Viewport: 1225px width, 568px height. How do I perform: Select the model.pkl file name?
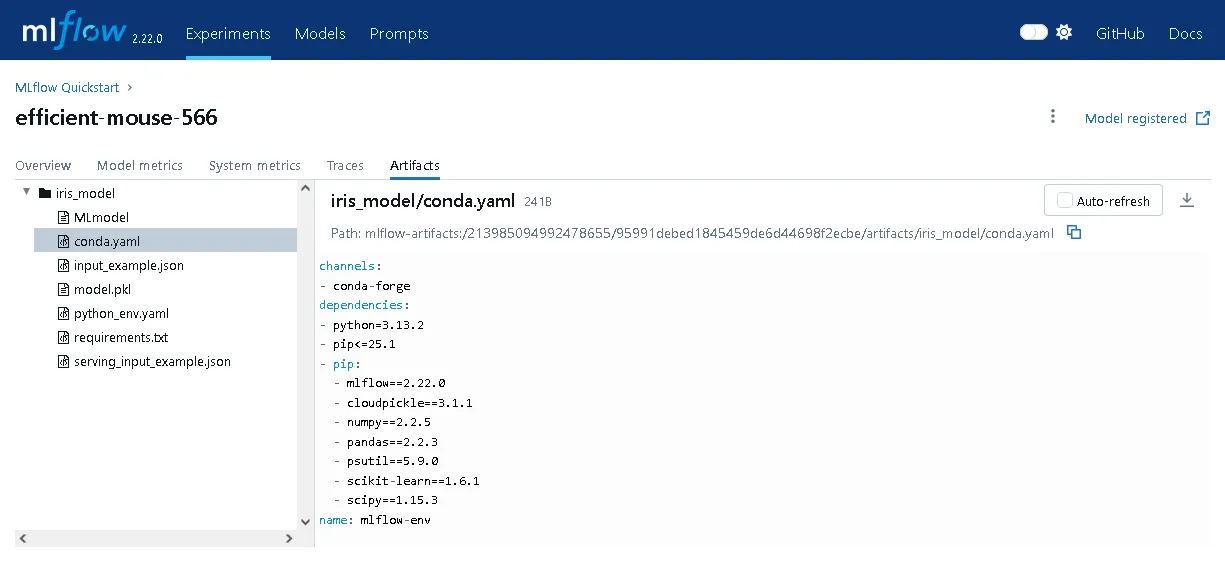click(102, 289)
